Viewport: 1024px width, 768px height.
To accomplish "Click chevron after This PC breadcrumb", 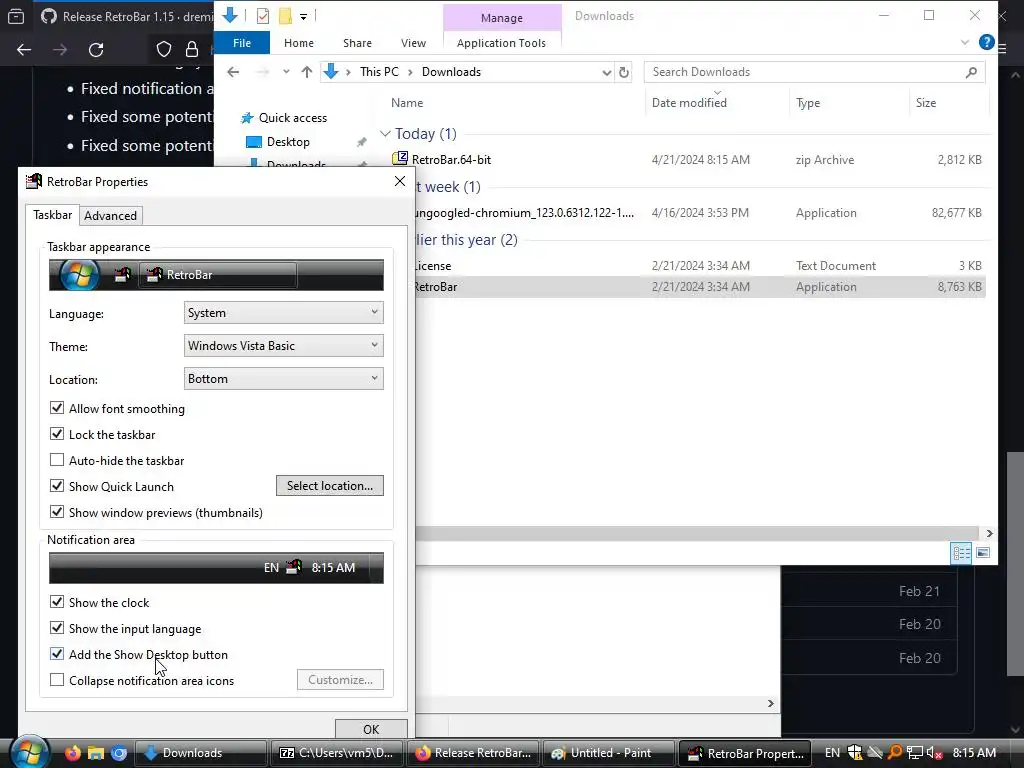I will pos(410,72).
